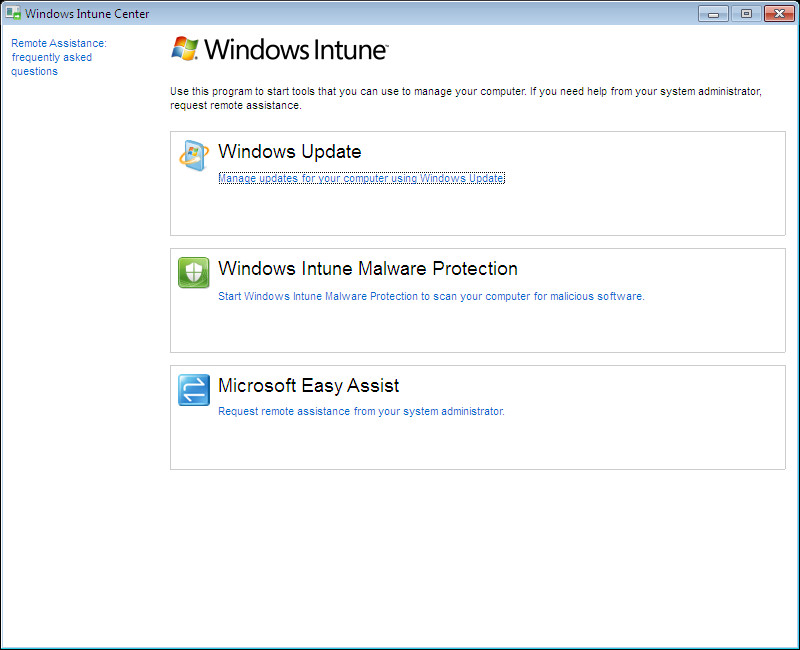Select the Windows Intune Malware Protection heading
The height and width of the screenshot is (650, 800).
(x=367, y=269)
